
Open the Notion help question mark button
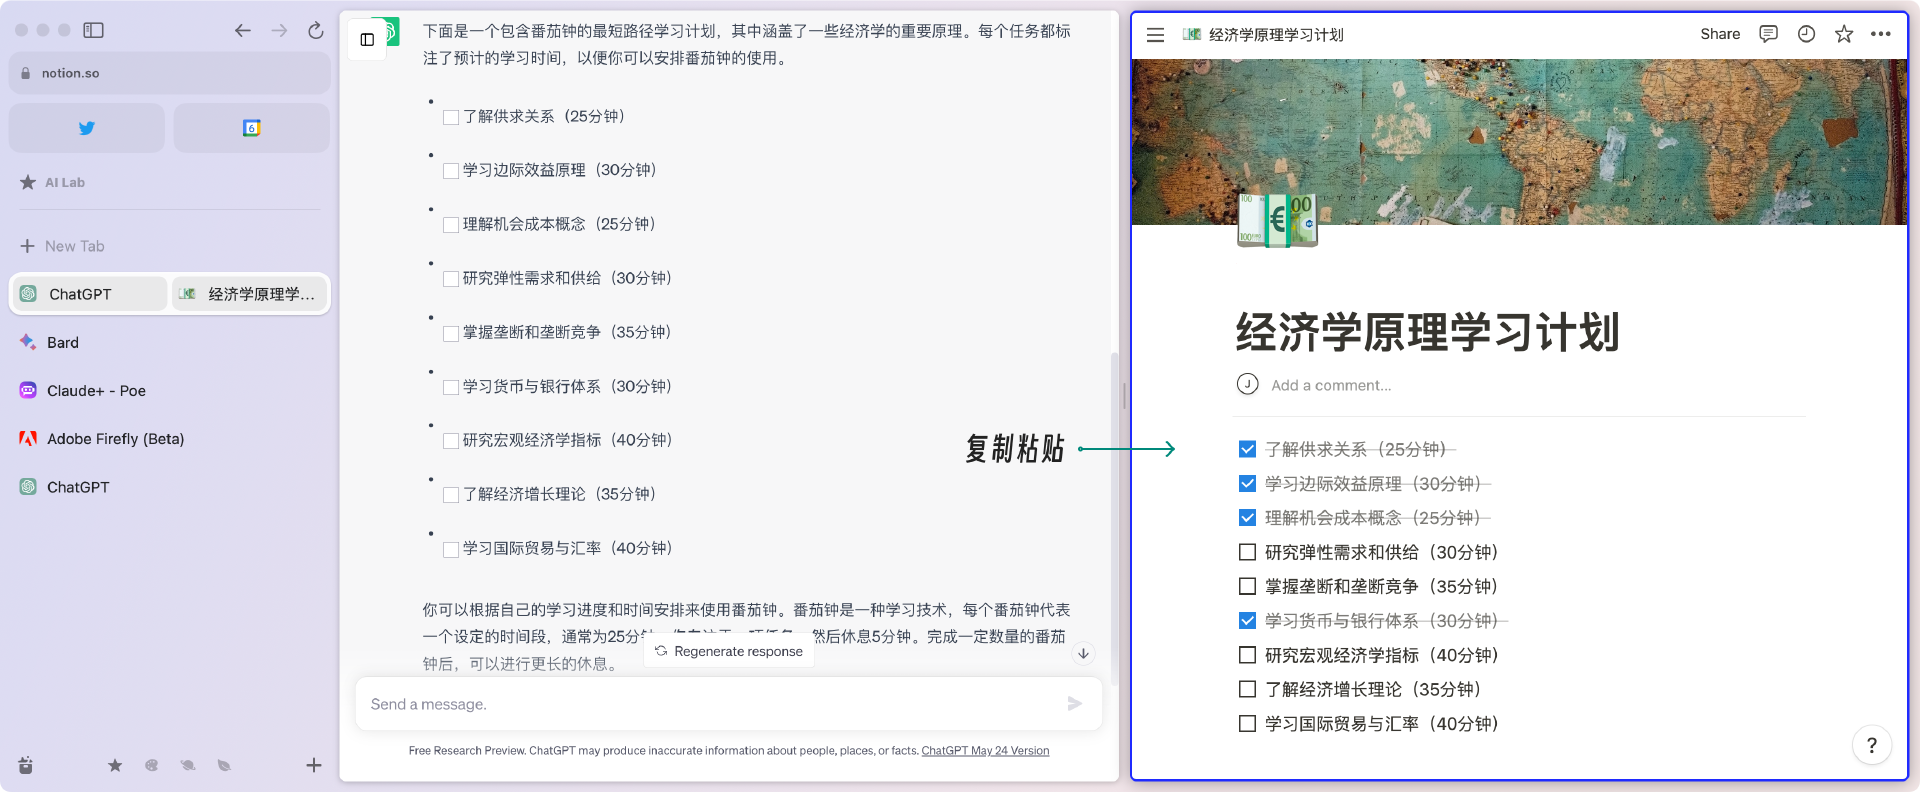(1872, 745)
